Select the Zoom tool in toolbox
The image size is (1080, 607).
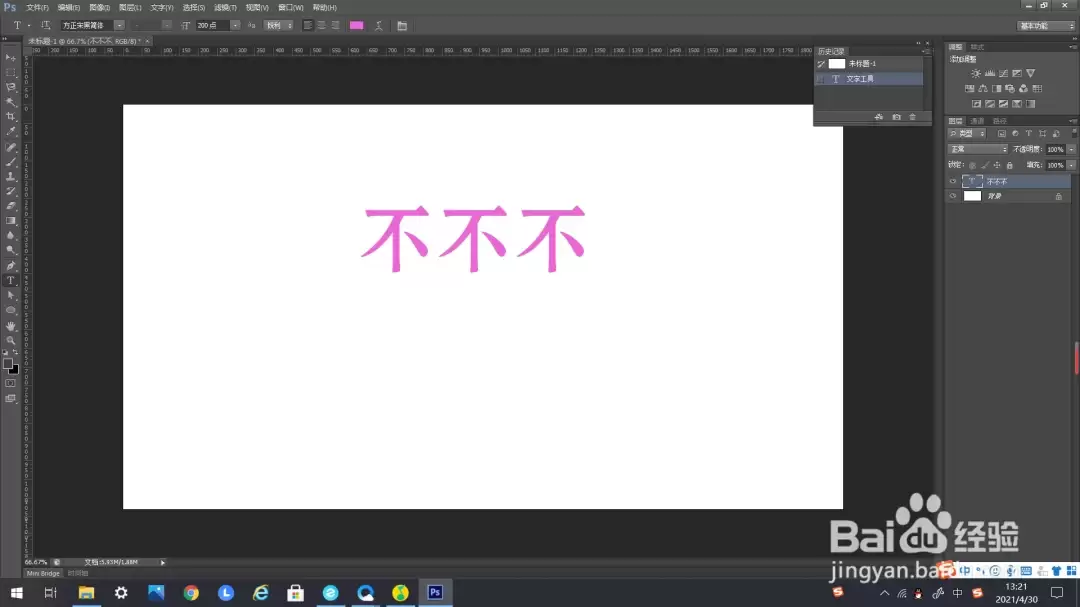(x=11, y=340)
